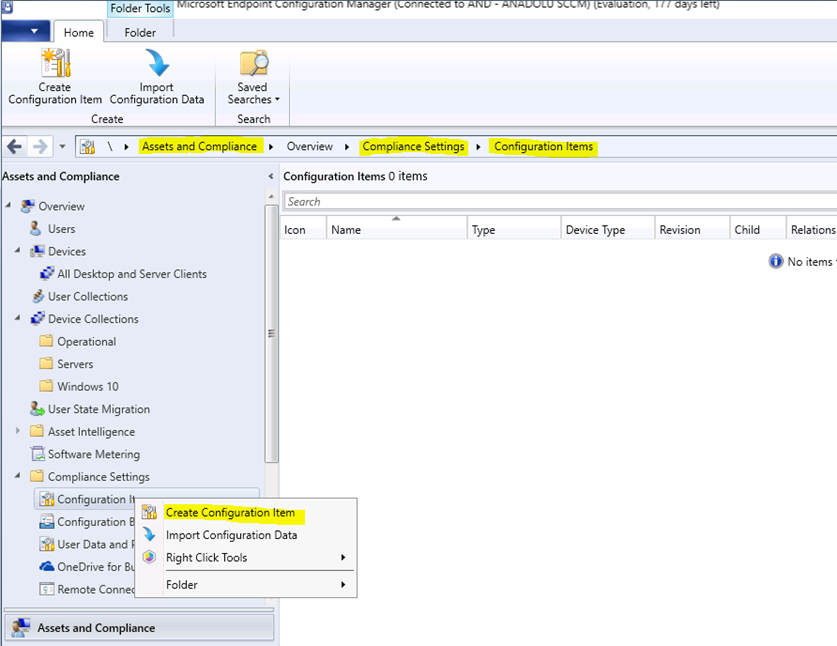Viewport: 837px width, 646px height.
Task: Choose Create Configuration Item from context menu
Action: (x=246, y=513)
